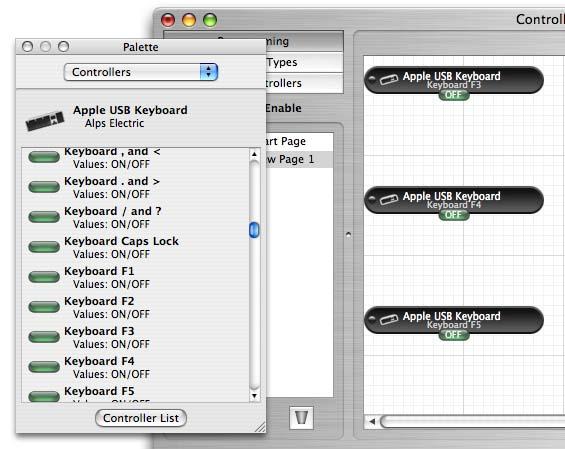Click the 'Keyboard F4' palette entry text
565x449 pixels.
pyautogui.click(x=99, y=361)
